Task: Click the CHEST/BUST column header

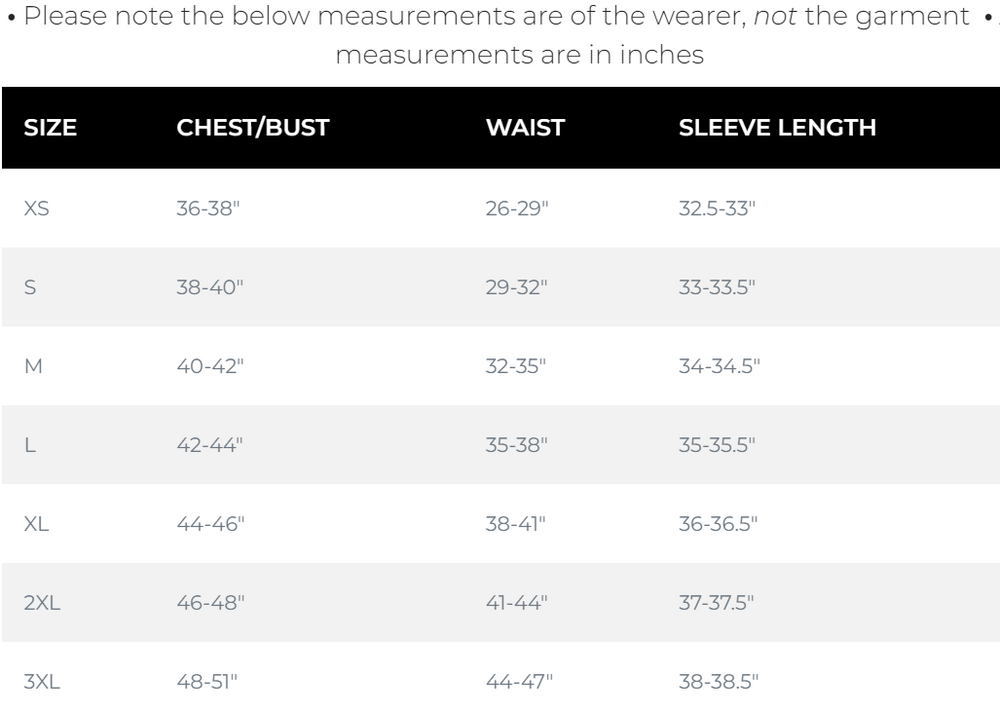Action: coord(253,128)
